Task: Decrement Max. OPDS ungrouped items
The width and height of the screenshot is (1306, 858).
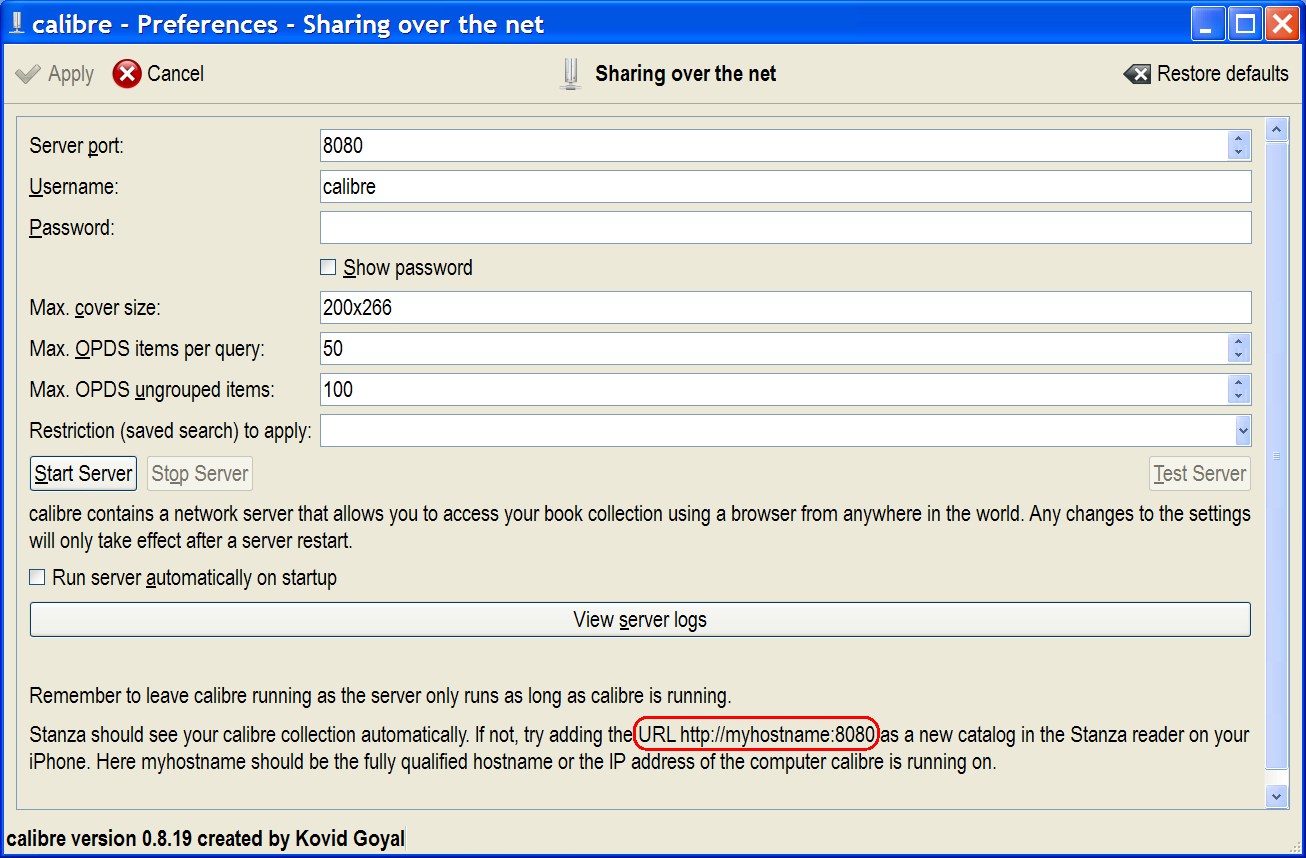Action: click(x=1239, y=397)
